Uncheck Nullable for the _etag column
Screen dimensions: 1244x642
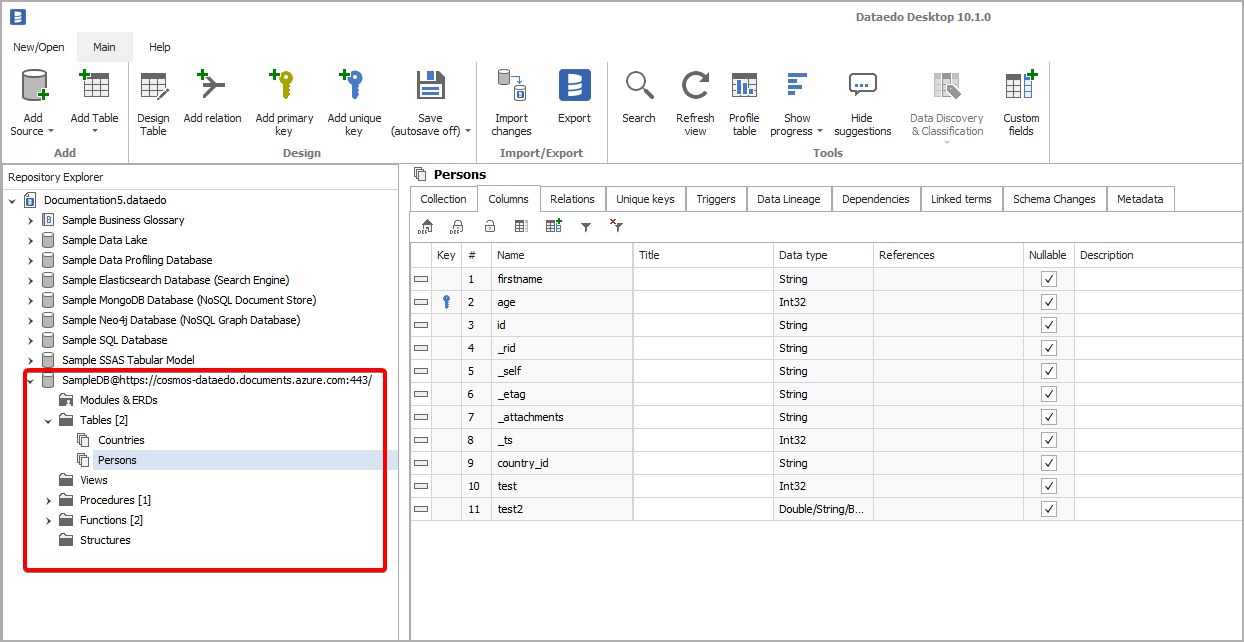pos(1048,393)
